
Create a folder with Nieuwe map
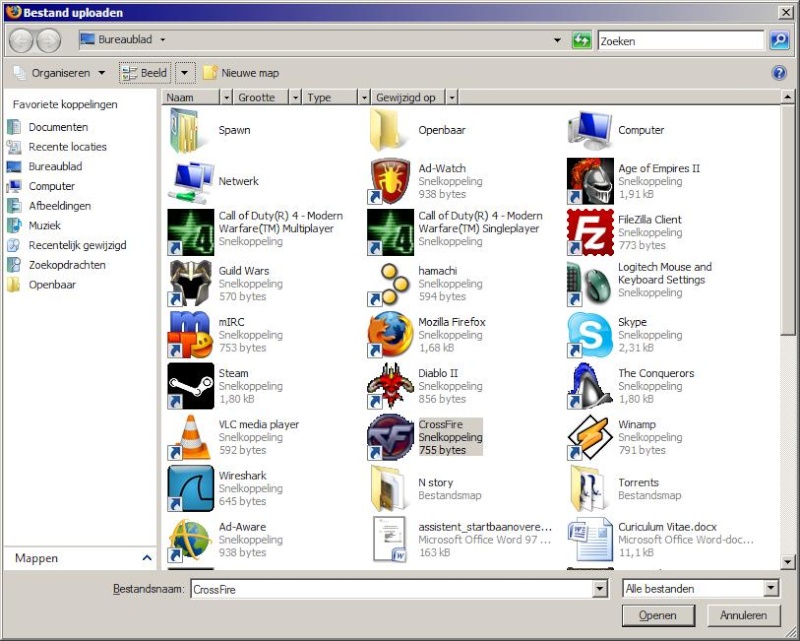(x=241, y=73)
